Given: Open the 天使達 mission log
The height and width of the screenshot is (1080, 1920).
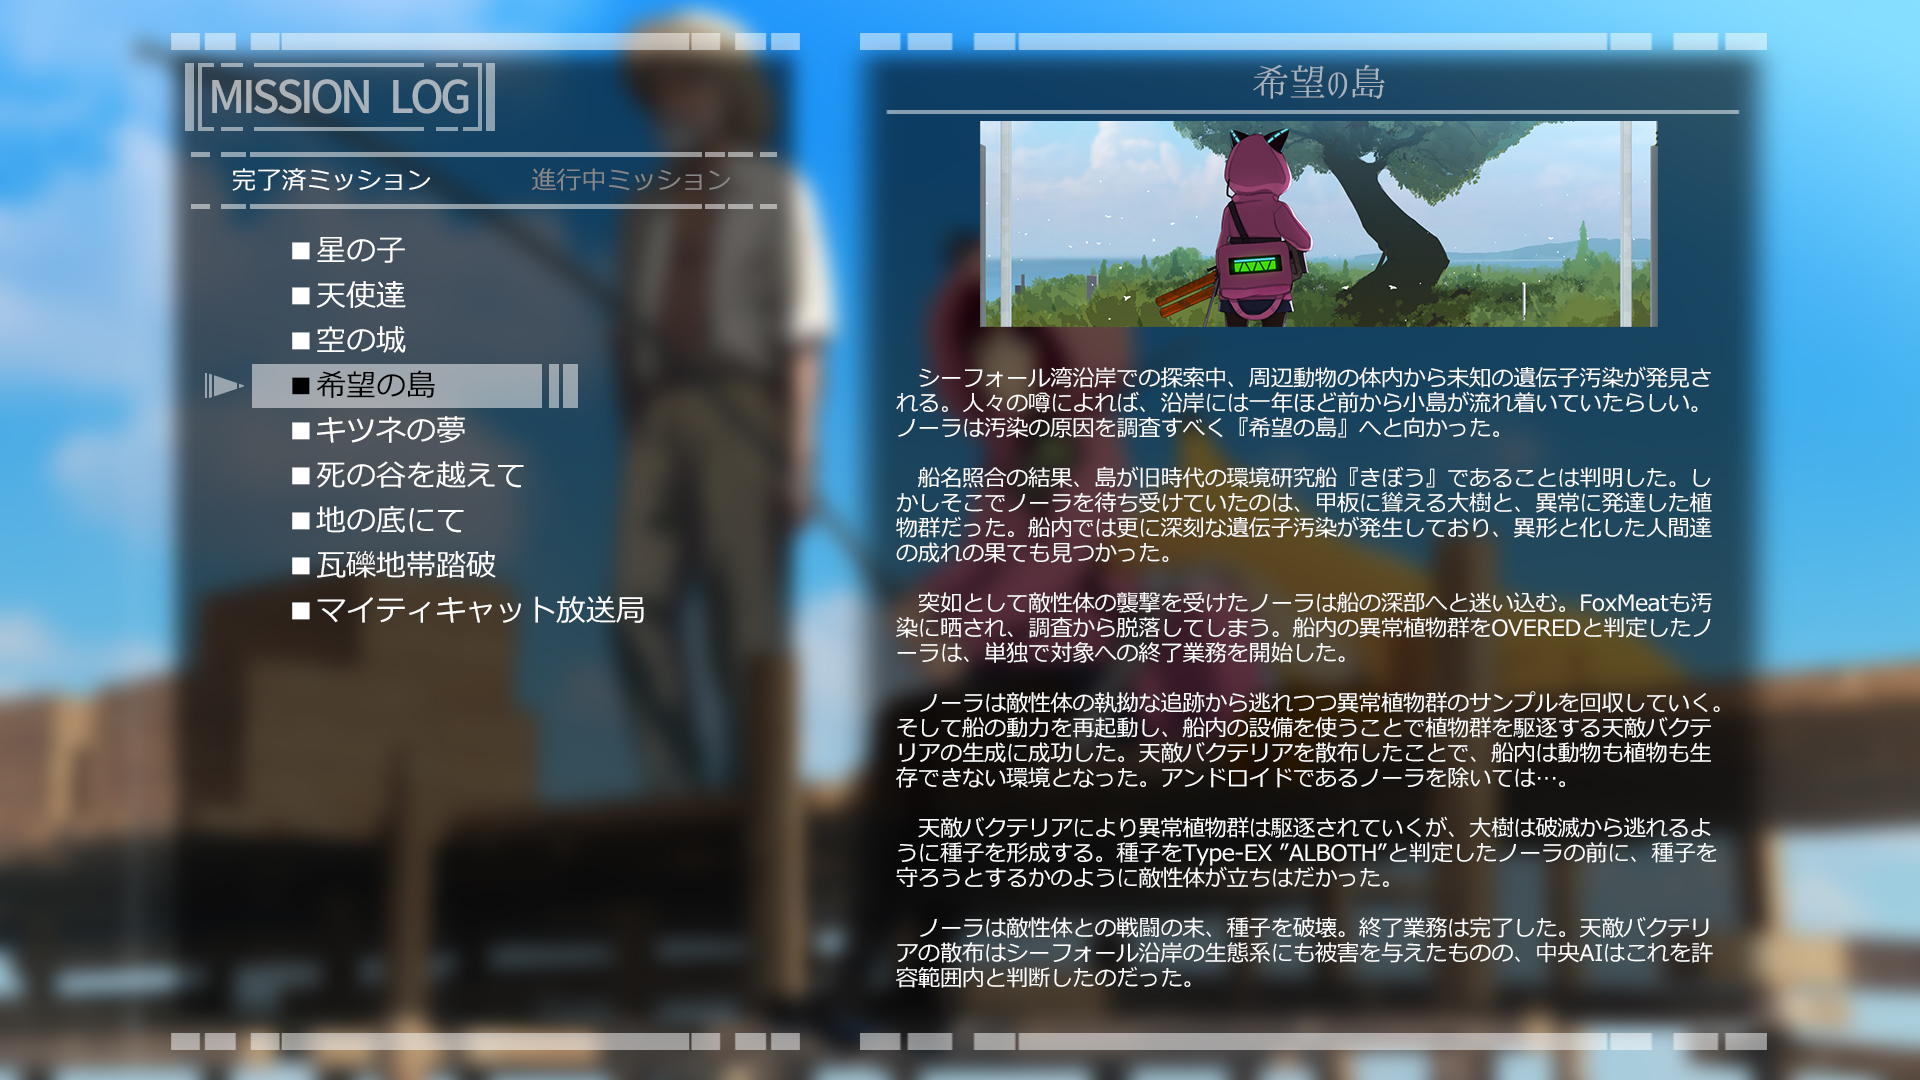Looking at the screenshot, I should pyautogui.click(x=360, y=295).
